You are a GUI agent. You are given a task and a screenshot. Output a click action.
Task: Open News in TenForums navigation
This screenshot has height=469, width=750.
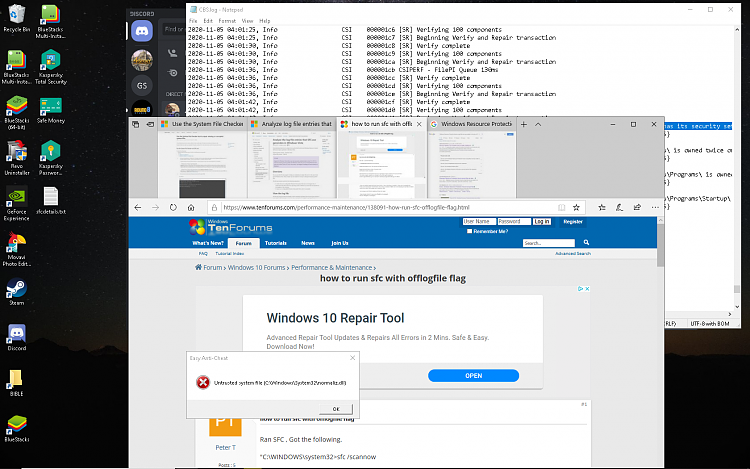308,243
